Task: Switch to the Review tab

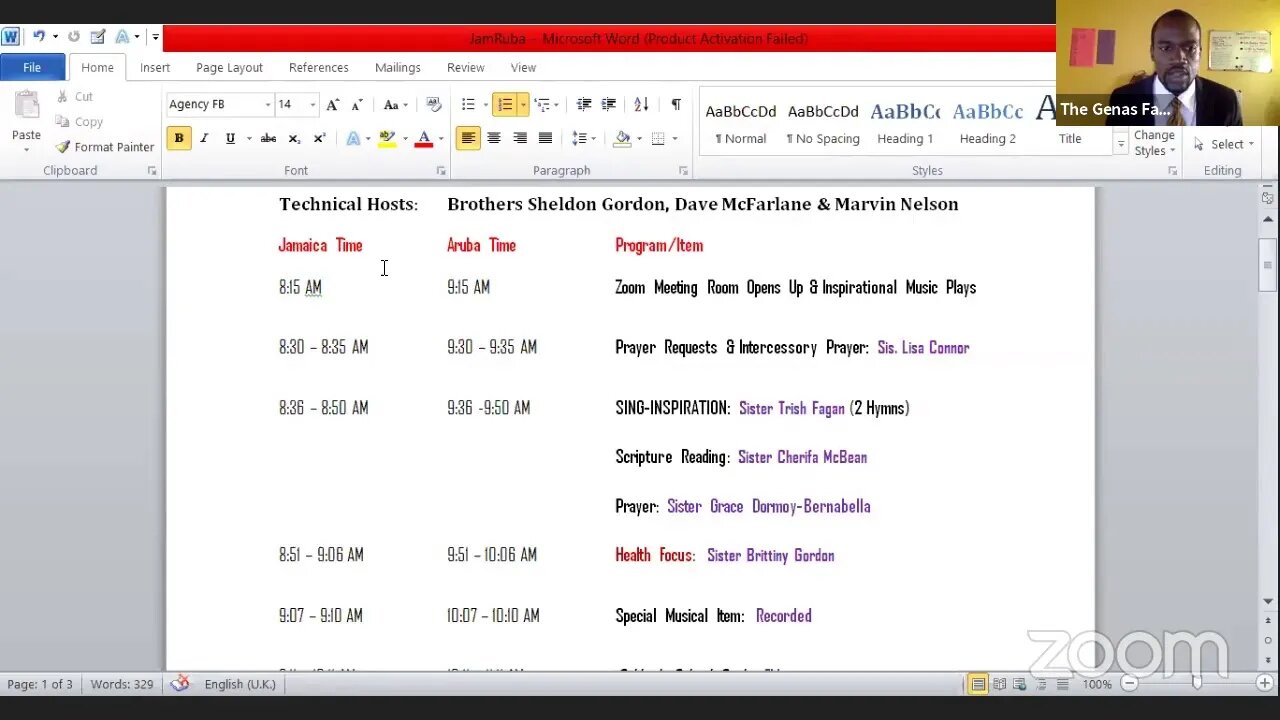Action: pos(466,67)
